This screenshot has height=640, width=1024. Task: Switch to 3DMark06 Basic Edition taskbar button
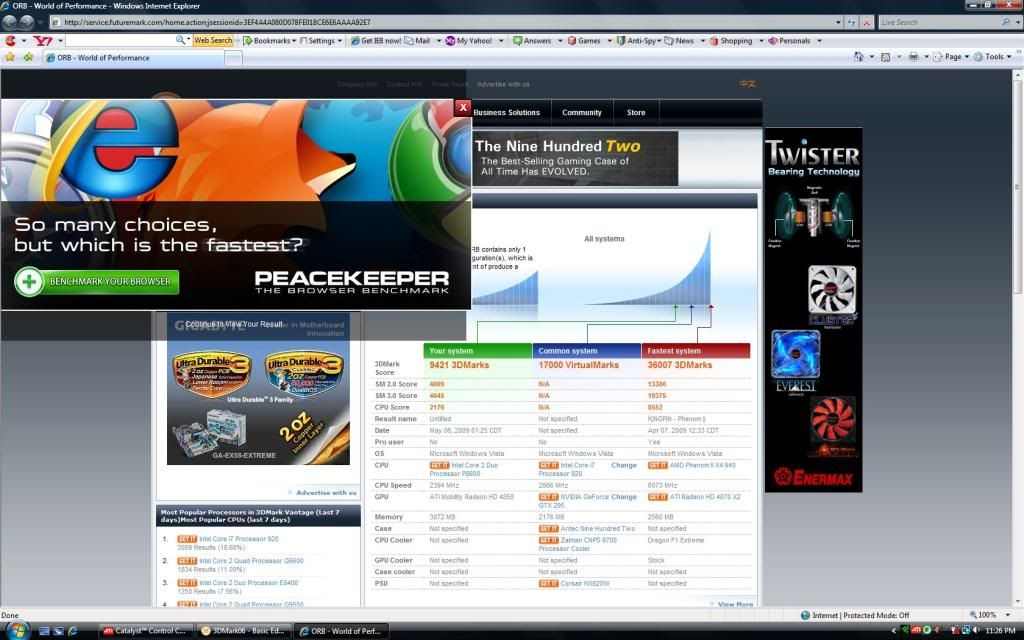point(243,631)
